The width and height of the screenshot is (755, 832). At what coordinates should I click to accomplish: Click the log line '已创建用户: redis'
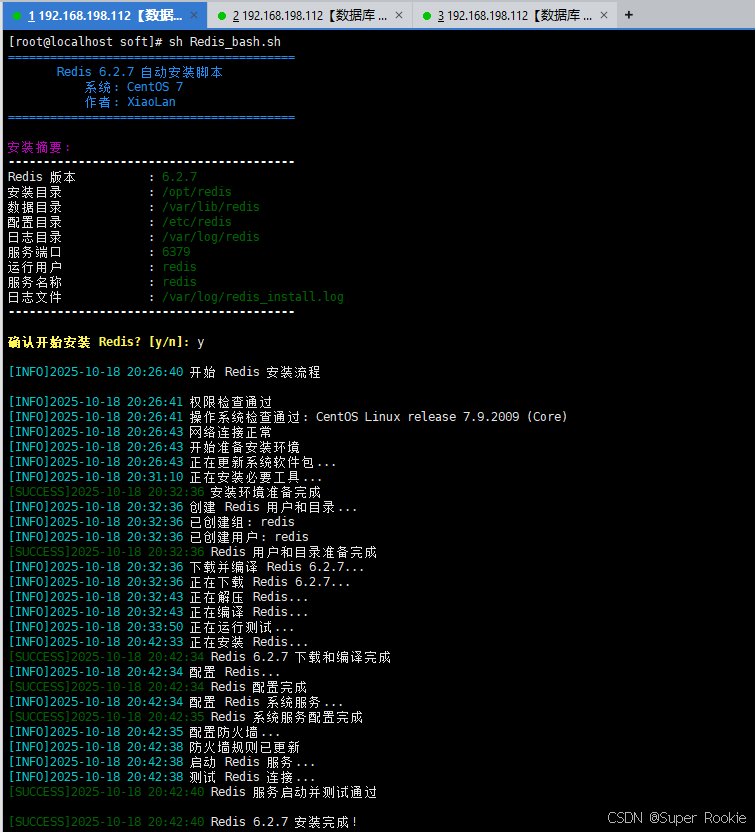[249, 537]
